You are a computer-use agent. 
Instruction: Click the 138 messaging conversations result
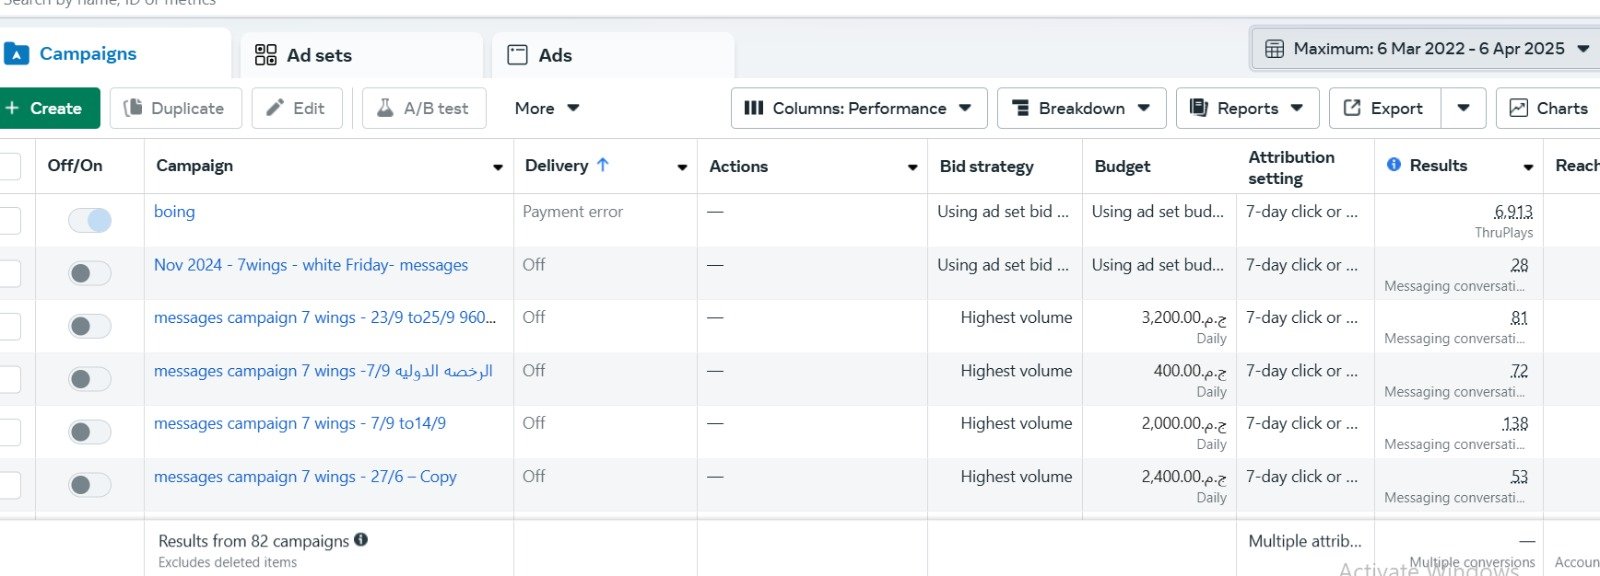(1516, 424)
